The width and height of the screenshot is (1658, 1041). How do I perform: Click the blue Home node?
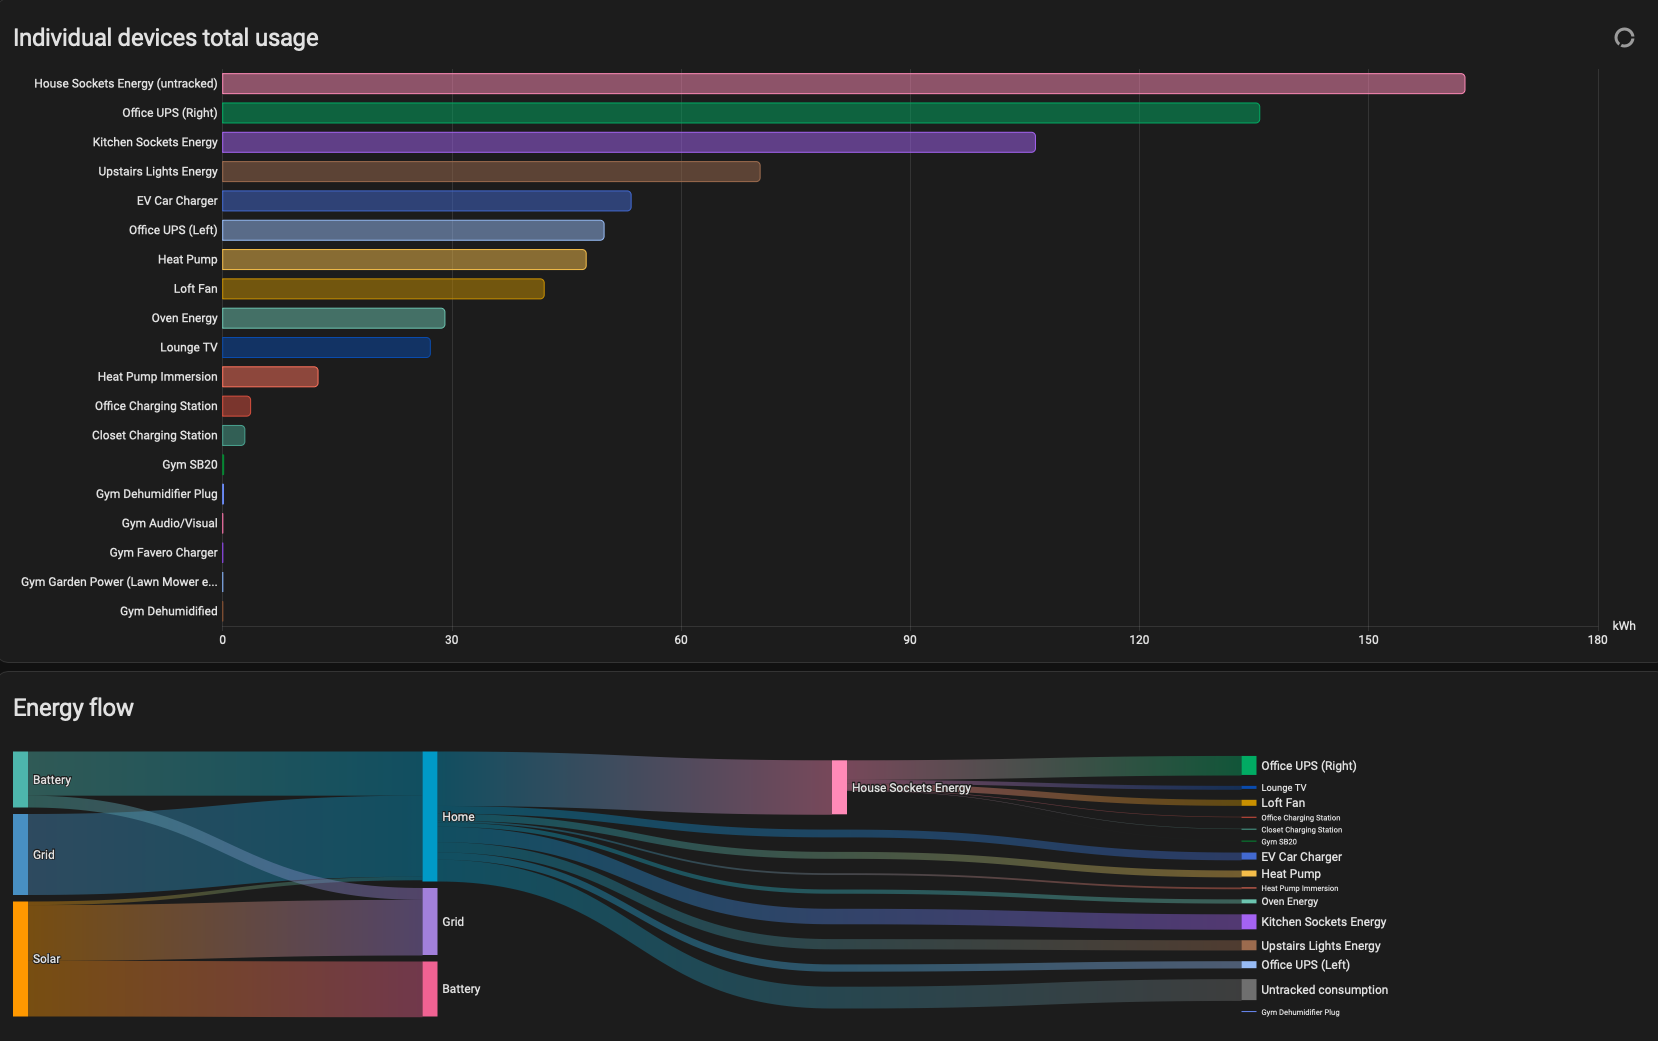click(x=430, y=817)
